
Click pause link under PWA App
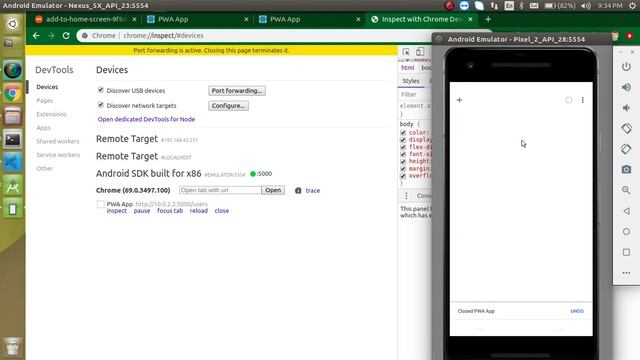tap(142, 211)
